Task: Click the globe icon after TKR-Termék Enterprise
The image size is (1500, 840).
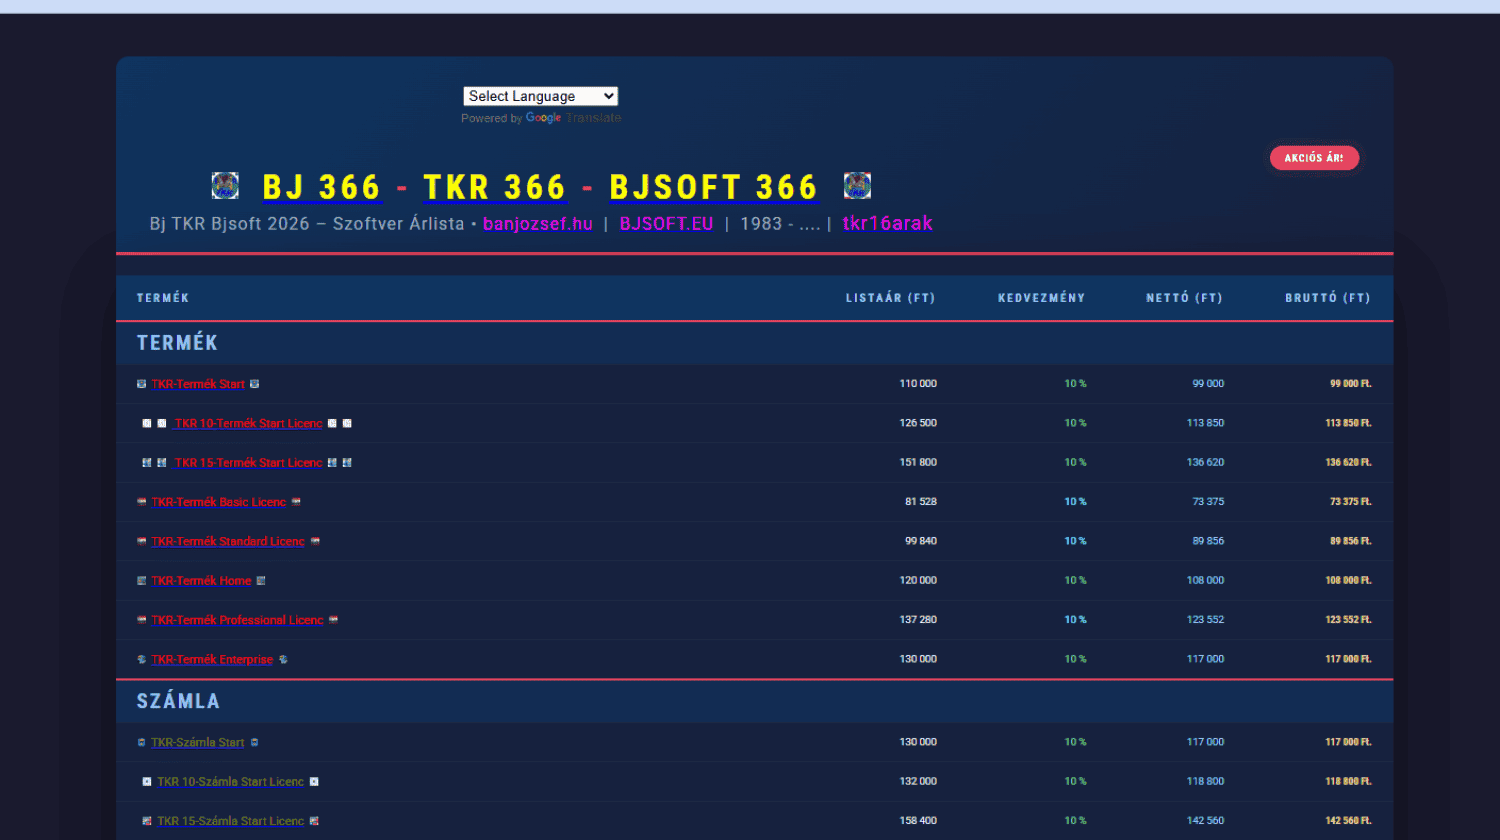Action: click(x=283, y=660)
